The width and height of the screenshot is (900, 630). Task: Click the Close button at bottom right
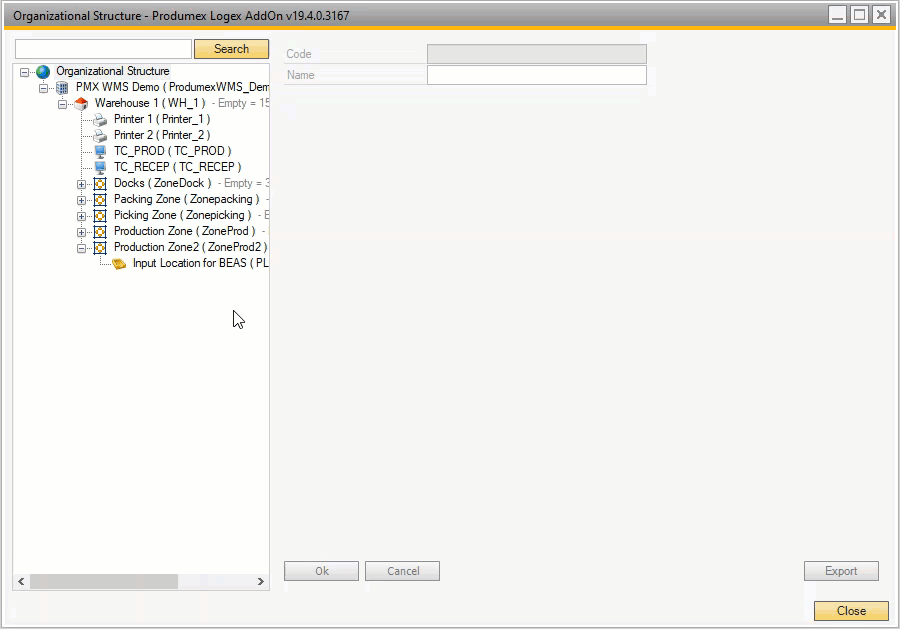[x=851, y=611]
